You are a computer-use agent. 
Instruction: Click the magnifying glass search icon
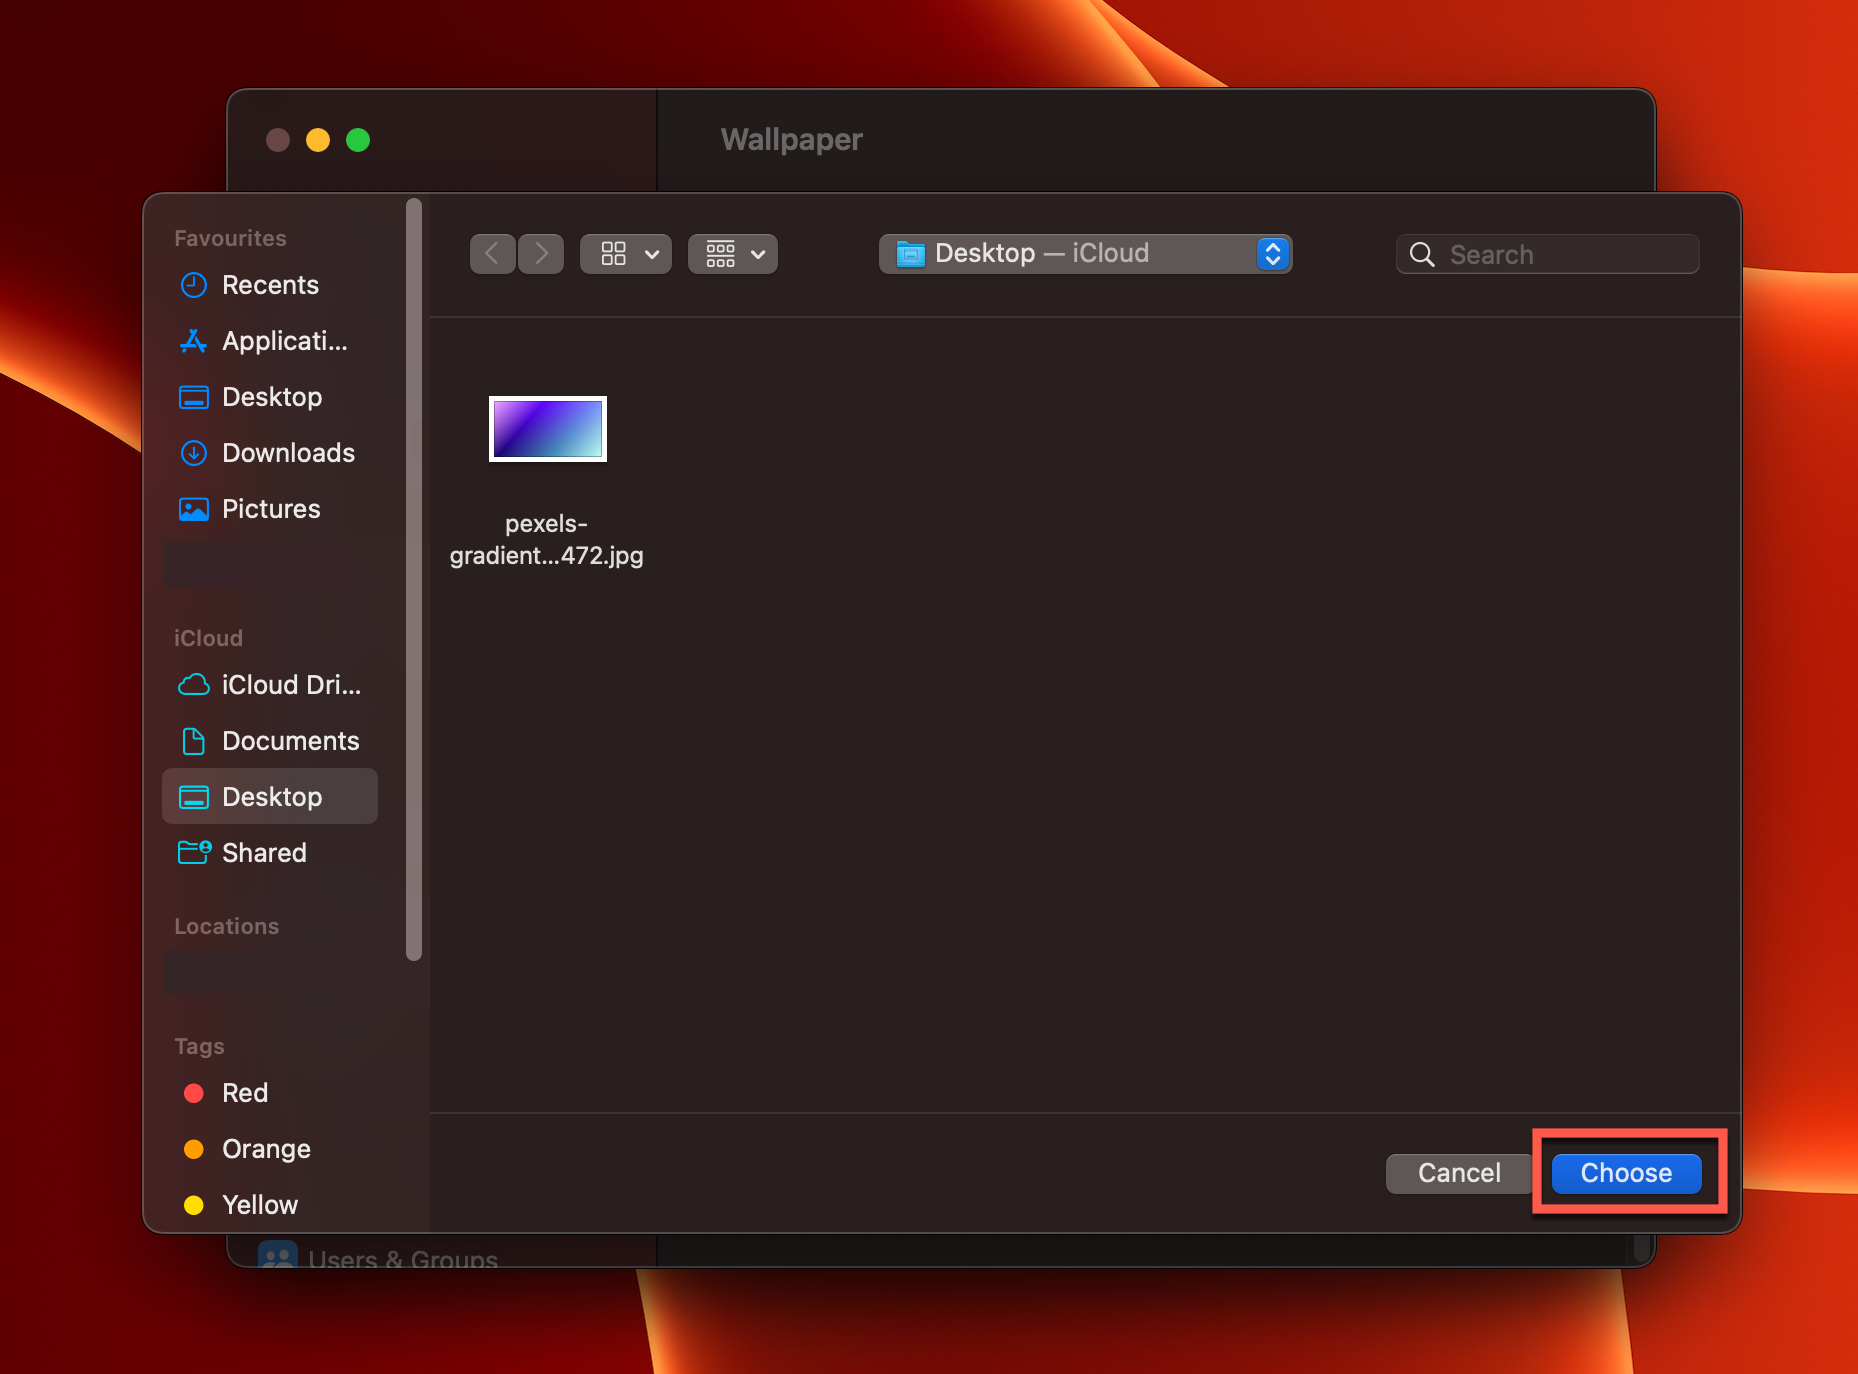(x=1422, y=254)
